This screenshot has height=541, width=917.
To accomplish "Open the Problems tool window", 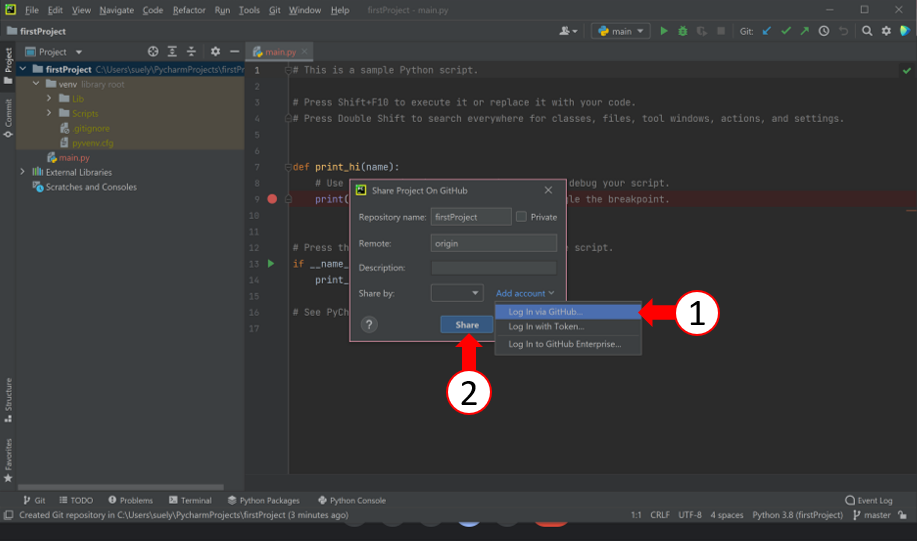I will (130, 500).
